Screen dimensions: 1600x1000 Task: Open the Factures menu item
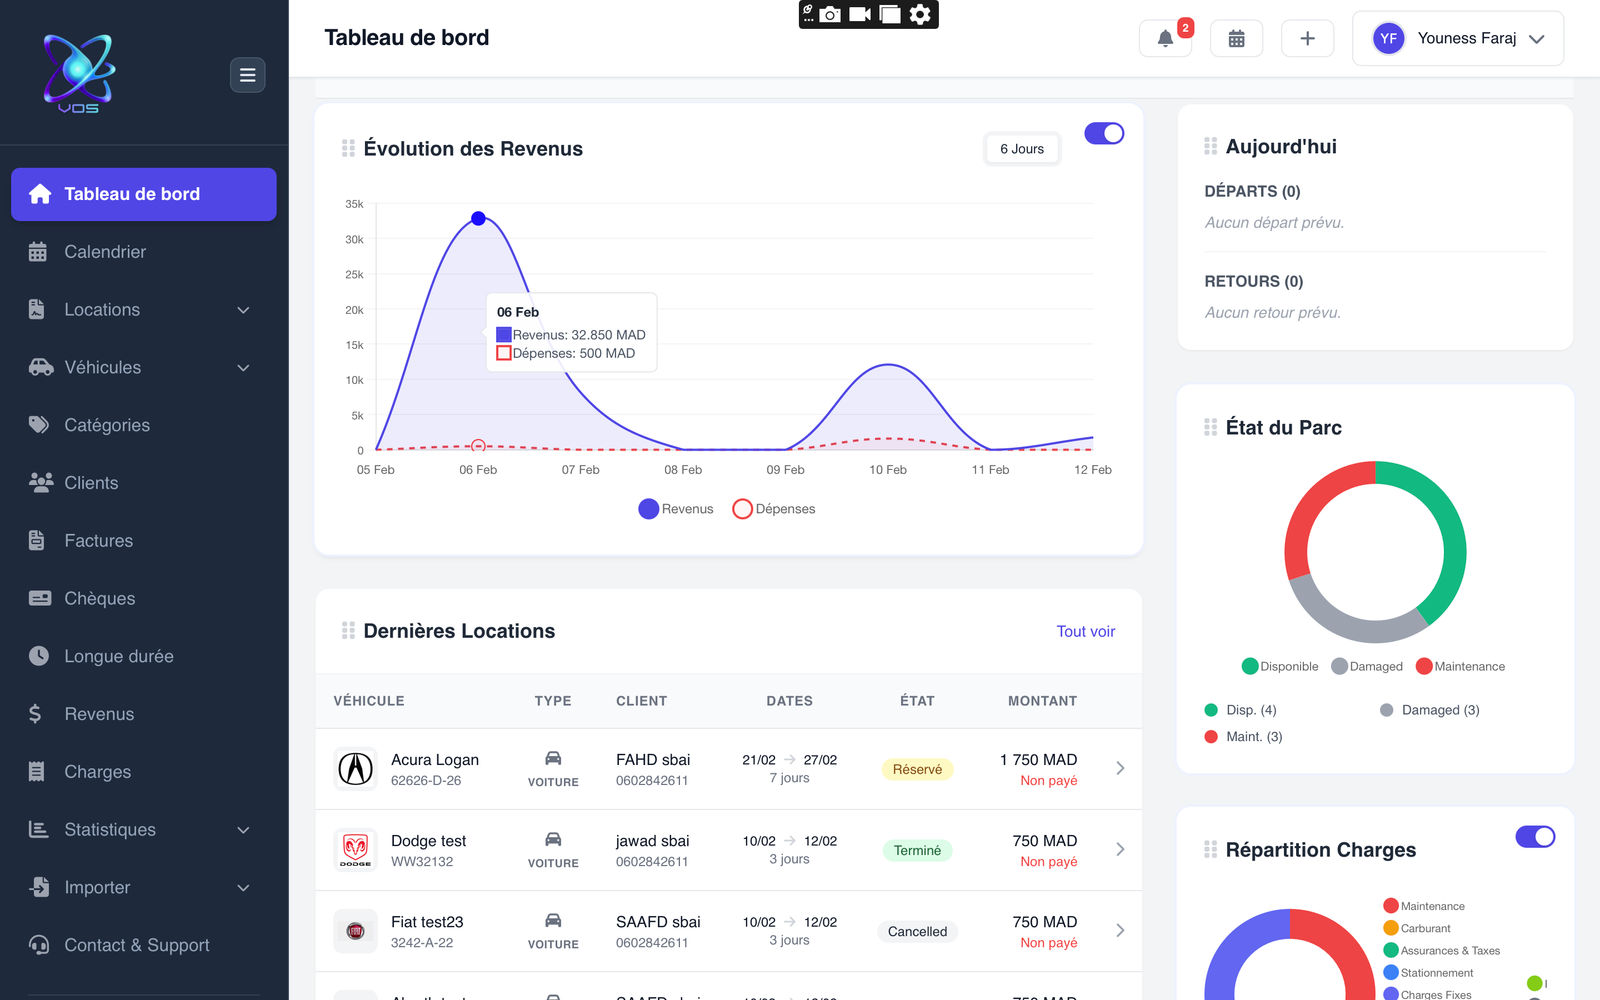98,541
